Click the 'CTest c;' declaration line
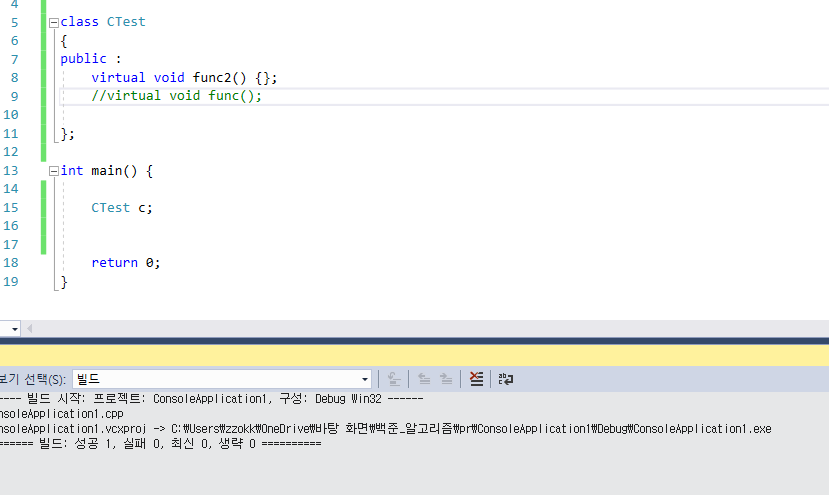The width and height of the screenshot is (829, 495). (122, 208)
